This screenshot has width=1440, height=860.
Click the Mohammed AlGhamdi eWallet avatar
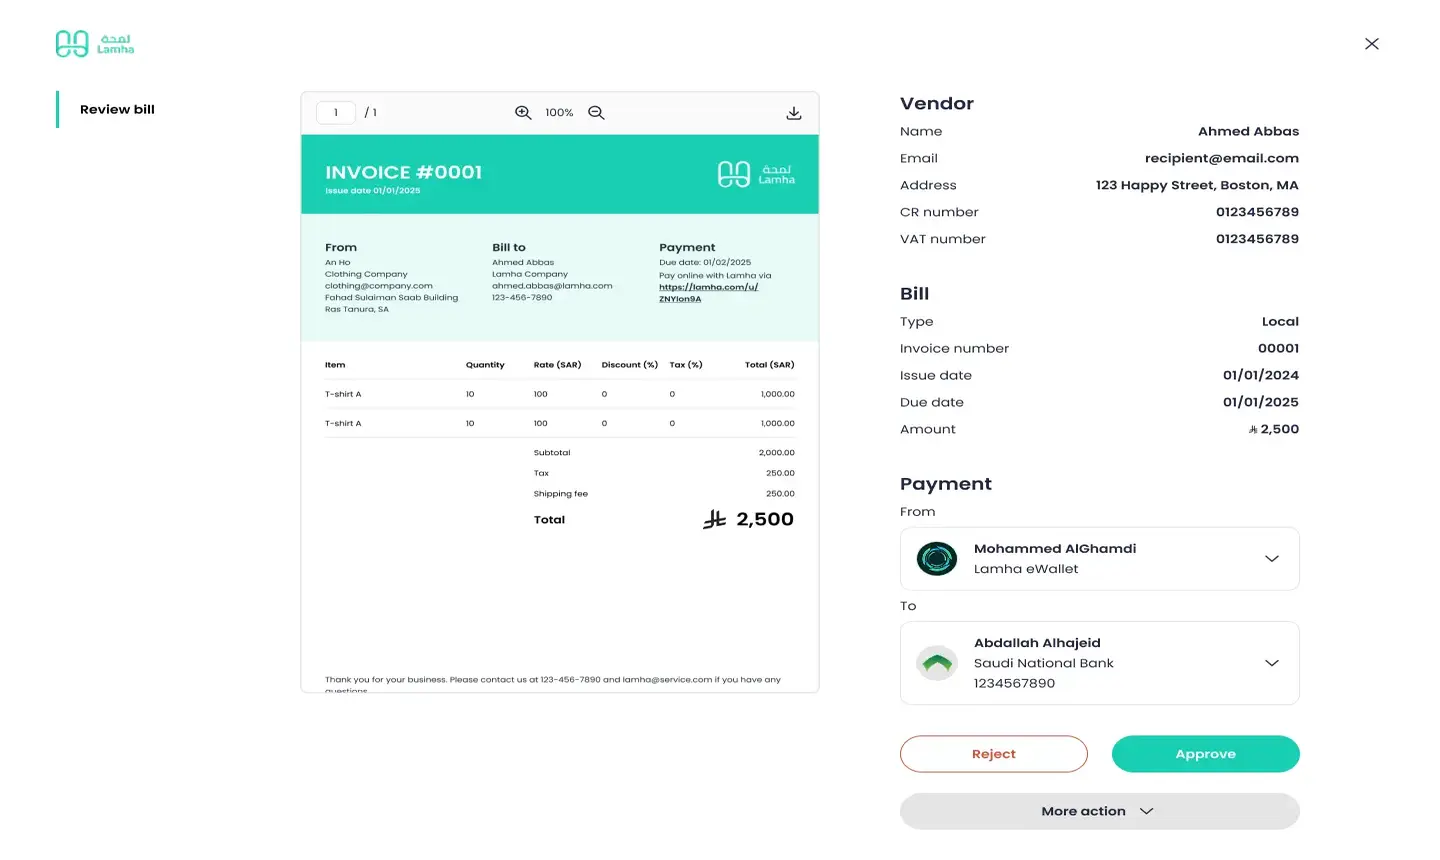click(937, 559)
